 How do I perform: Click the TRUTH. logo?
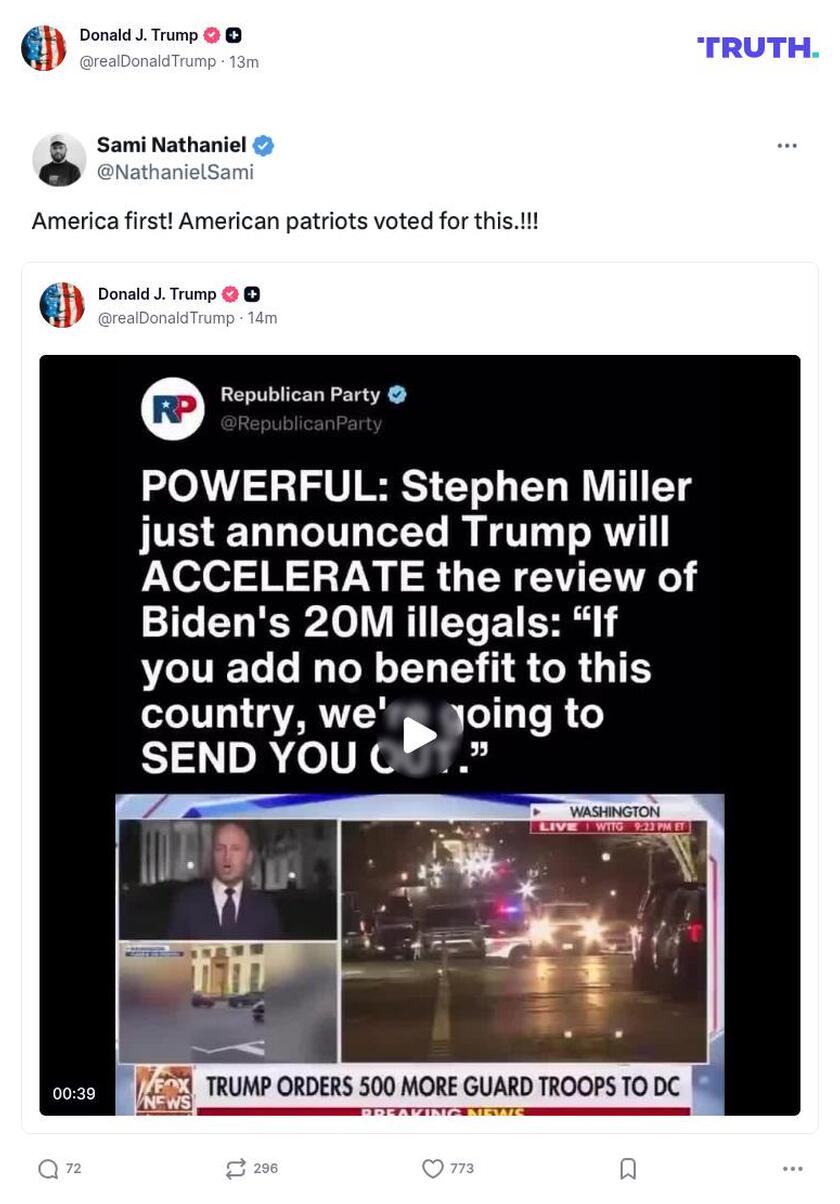tap(758, 47)
